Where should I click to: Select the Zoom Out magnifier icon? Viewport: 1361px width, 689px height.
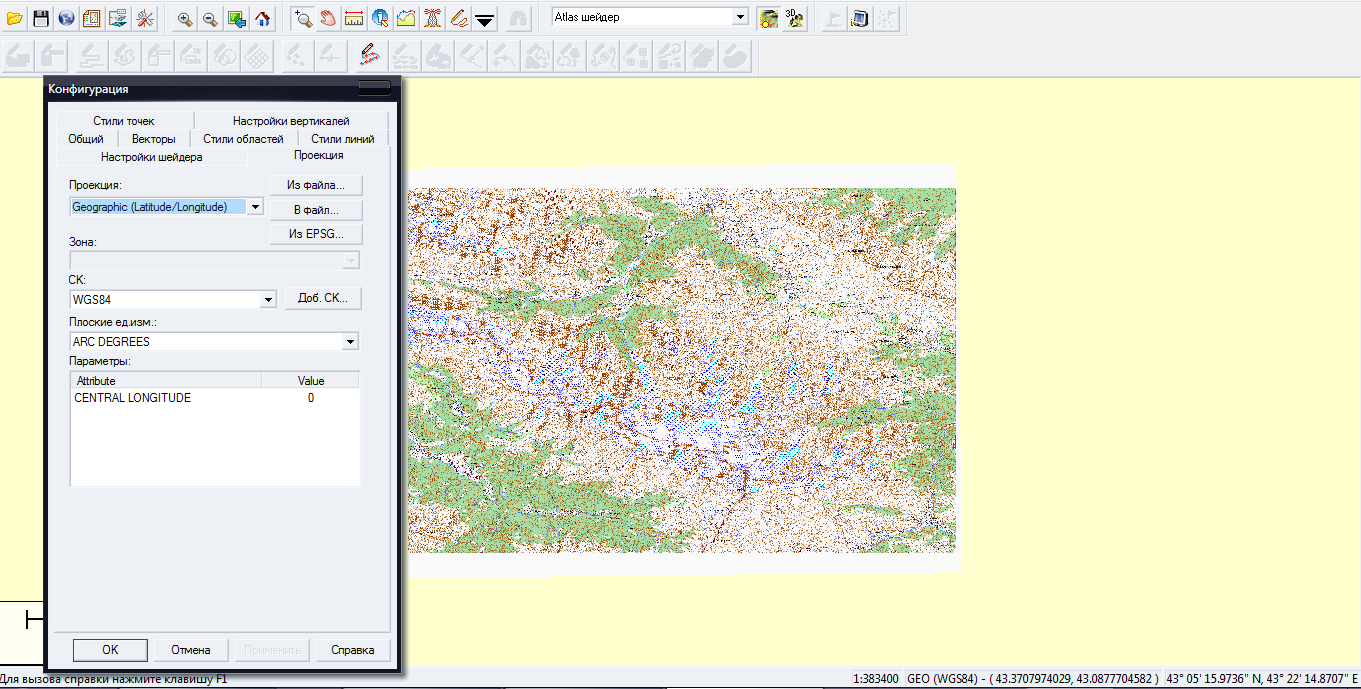[x=210, y=18]
